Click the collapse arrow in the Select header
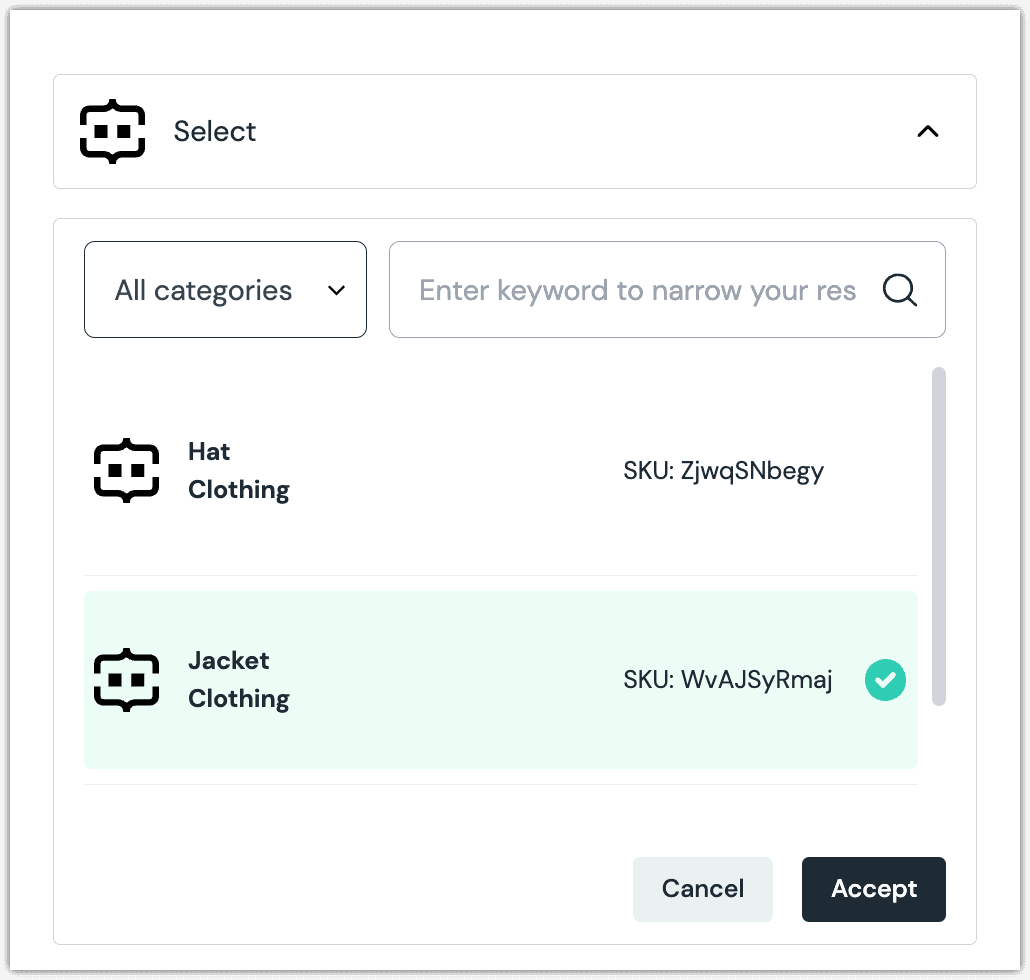Viewport: 1030px width, 980px height. pyautogui.click(x=927, y=131)
